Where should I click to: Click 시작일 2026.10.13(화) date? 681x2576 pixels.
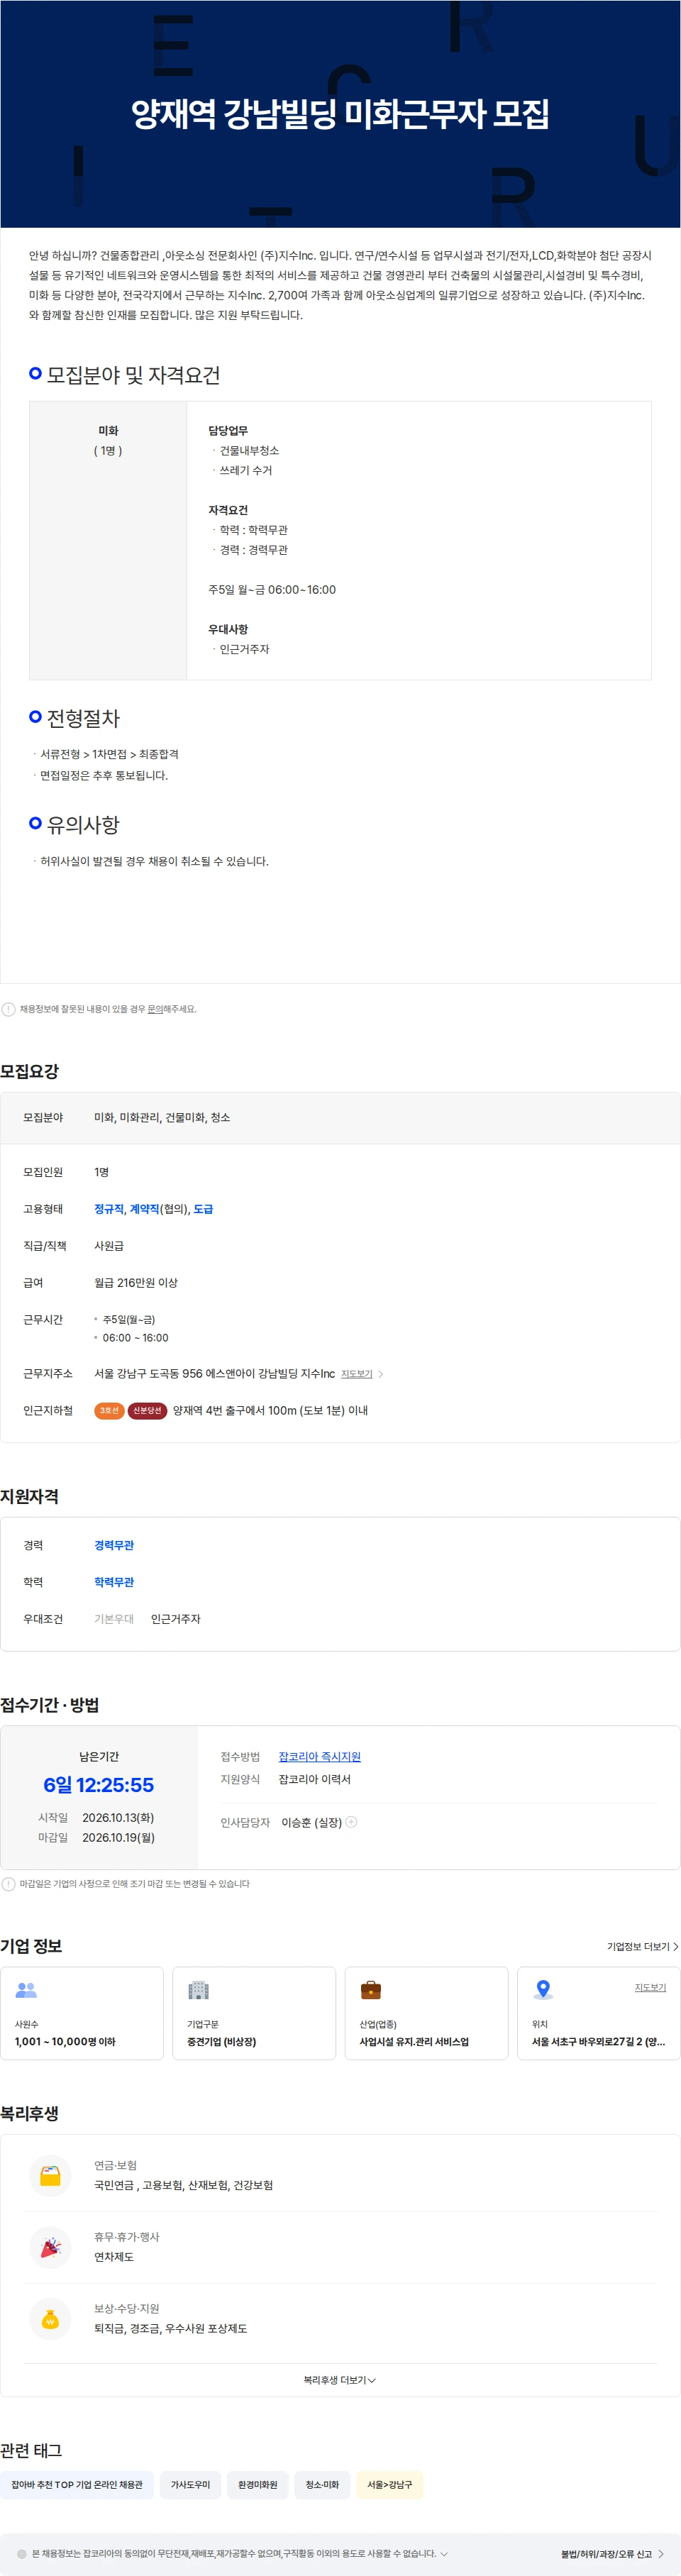click(x=118, y=1817)
